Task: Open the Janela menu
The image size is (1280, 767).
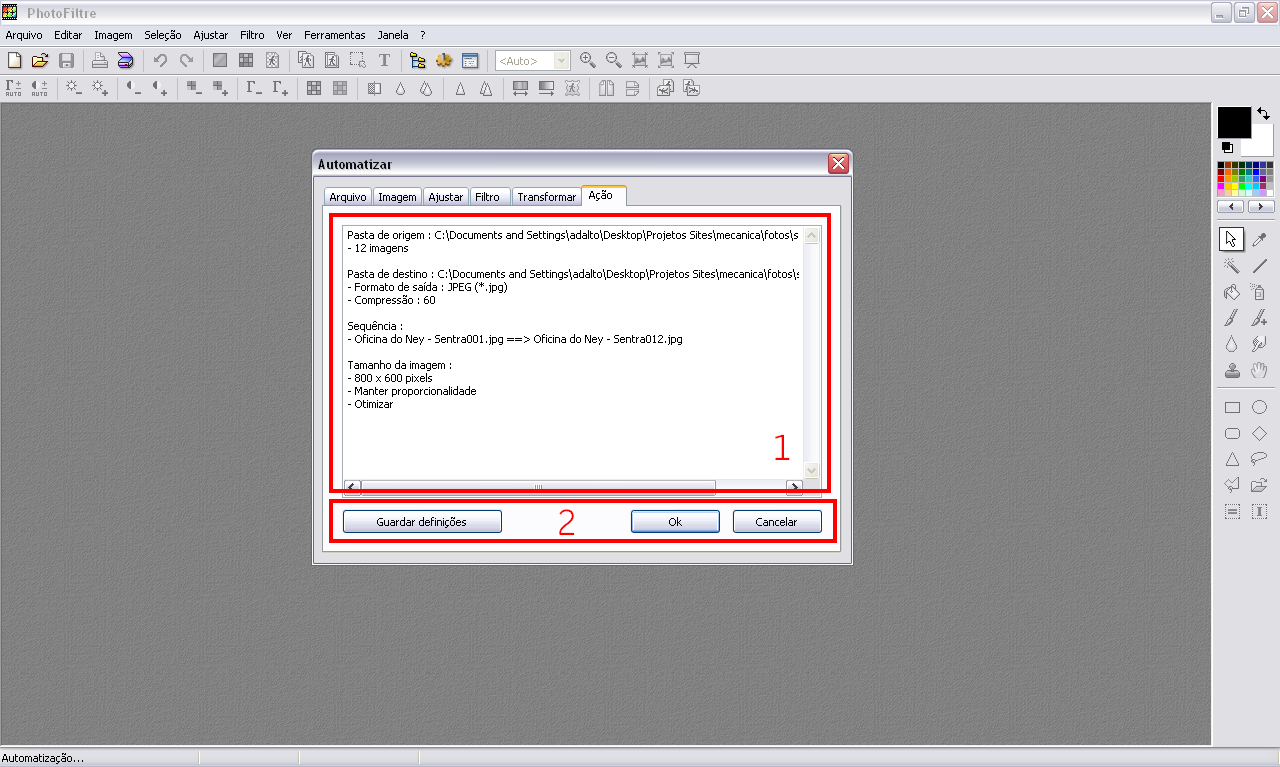Action: pyautogui.click(x=393, y=35)
